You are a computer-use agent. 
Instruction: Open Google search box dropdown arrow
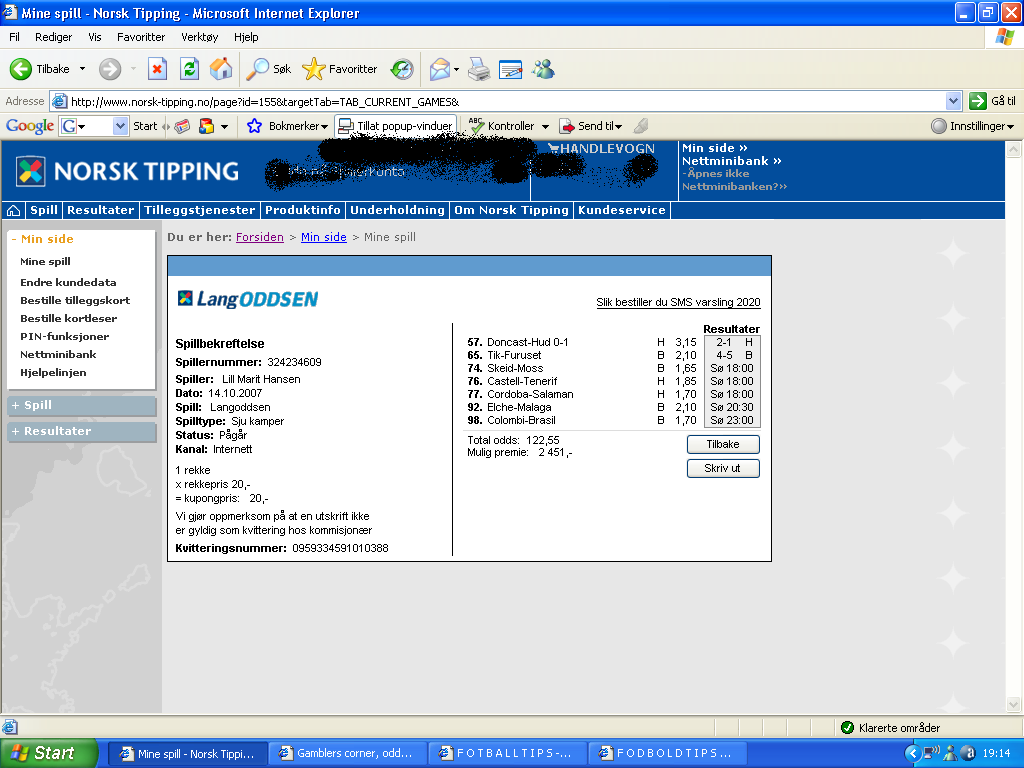120,126
